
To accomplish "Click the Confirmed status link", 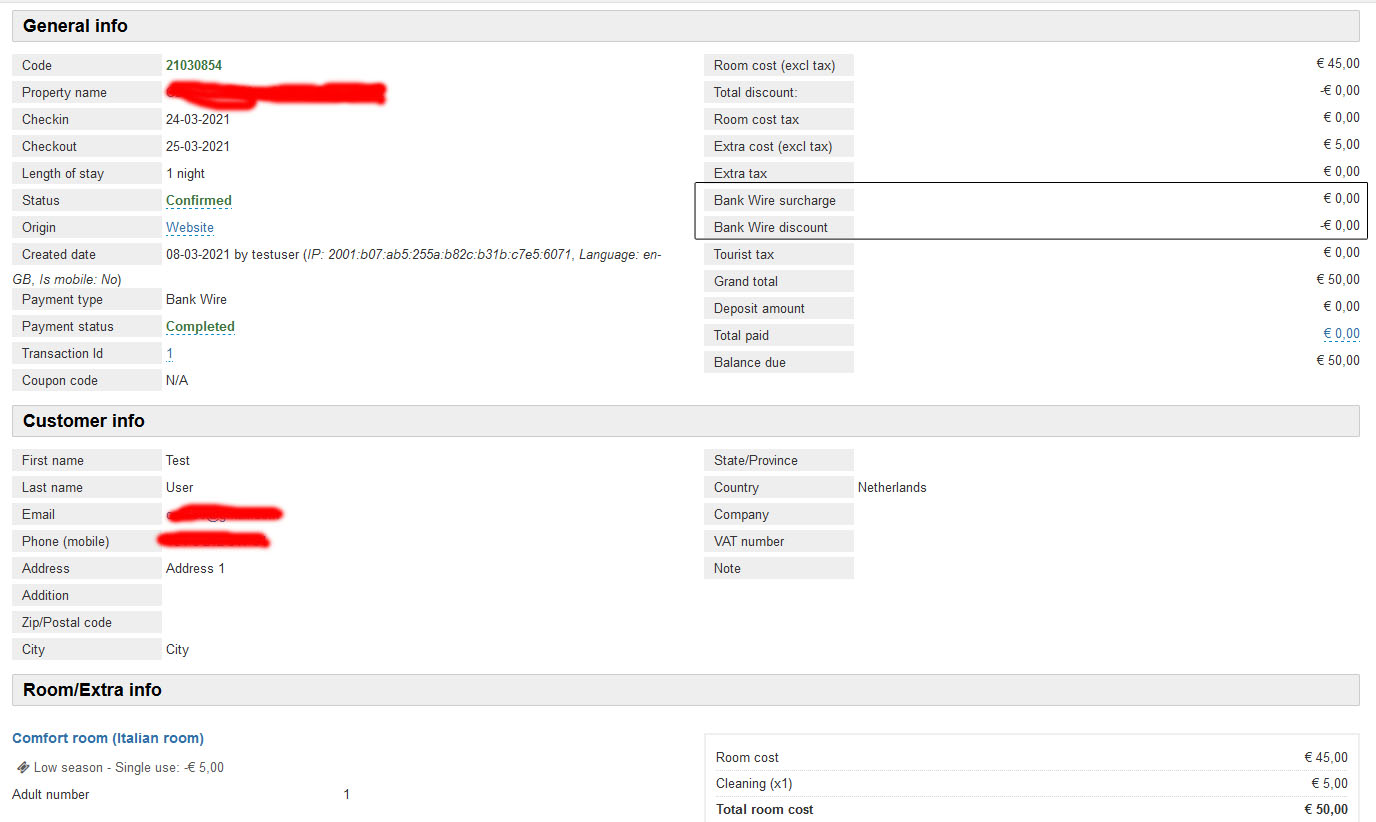I will click(198, 200).
